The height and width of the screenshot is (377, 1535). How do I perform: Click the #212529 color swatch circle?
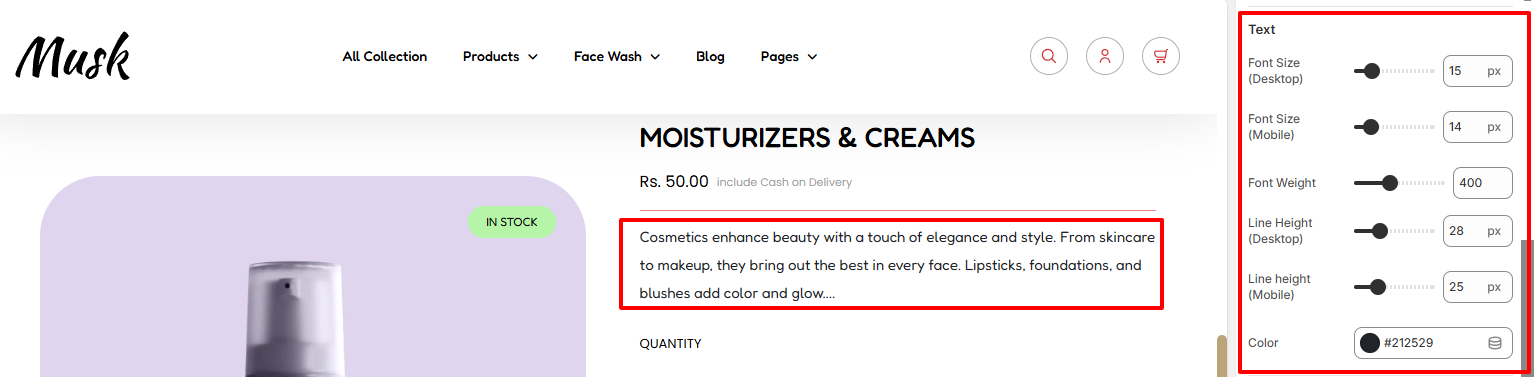pos(1370,343)
